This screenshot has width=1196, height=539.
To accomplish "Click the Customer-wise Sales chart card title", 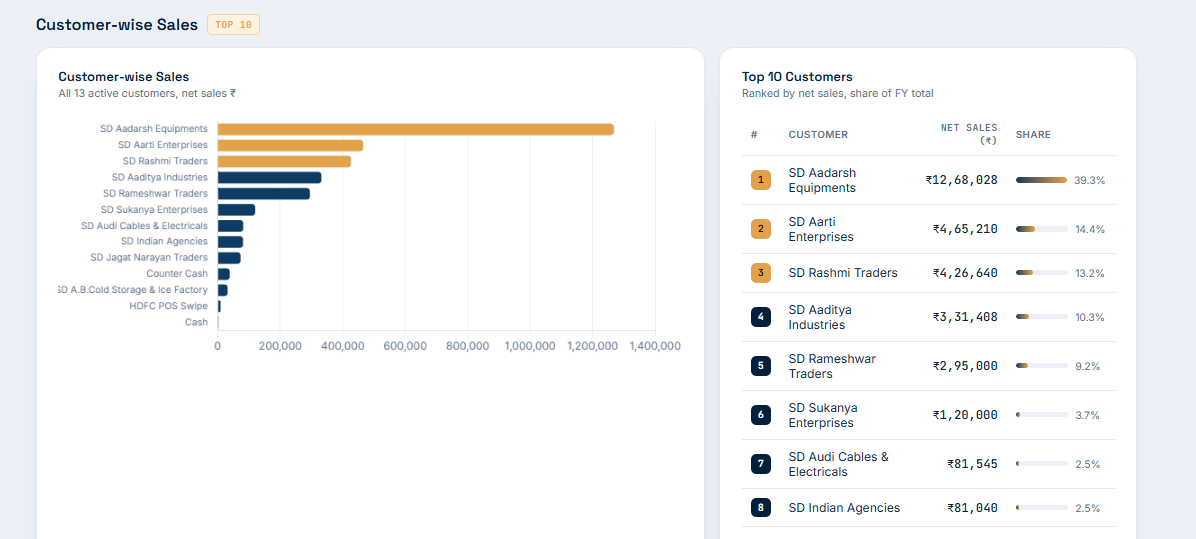I will [124, 77].
